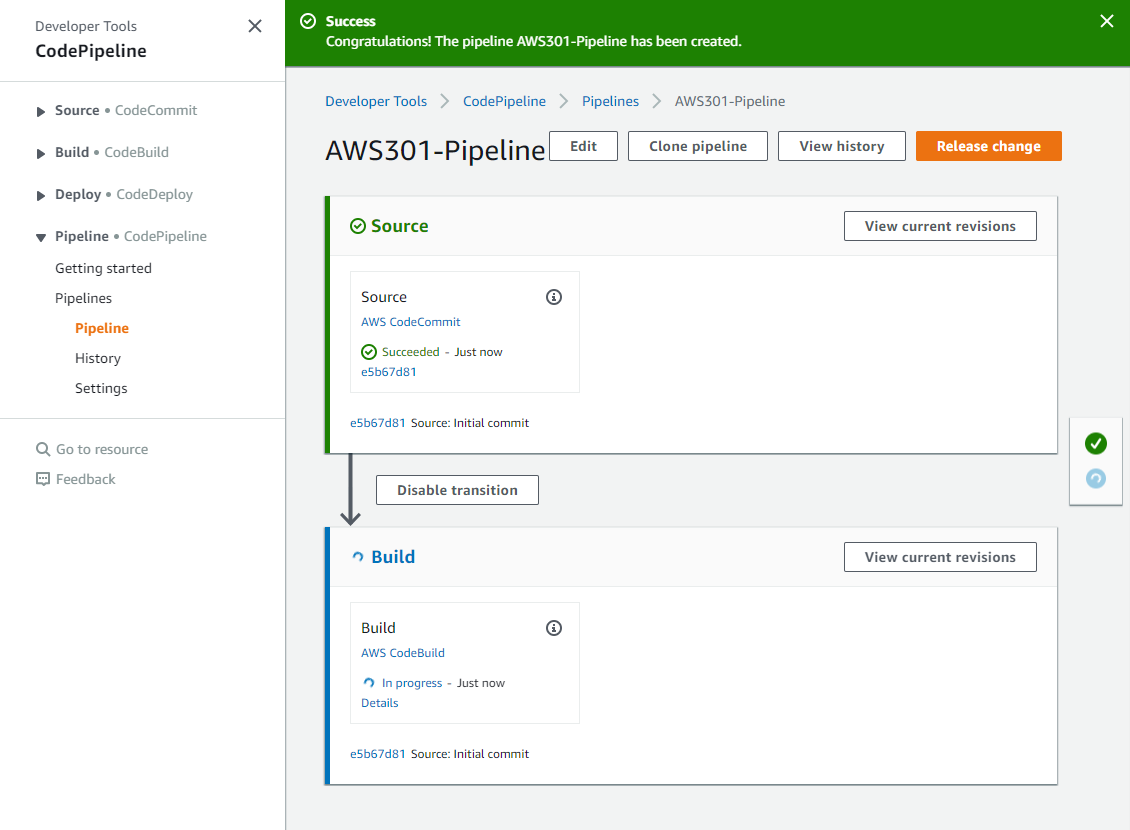This screenshot has height=830, width=1130.
Task: View current revisions for Source stage
Action: 940,226
